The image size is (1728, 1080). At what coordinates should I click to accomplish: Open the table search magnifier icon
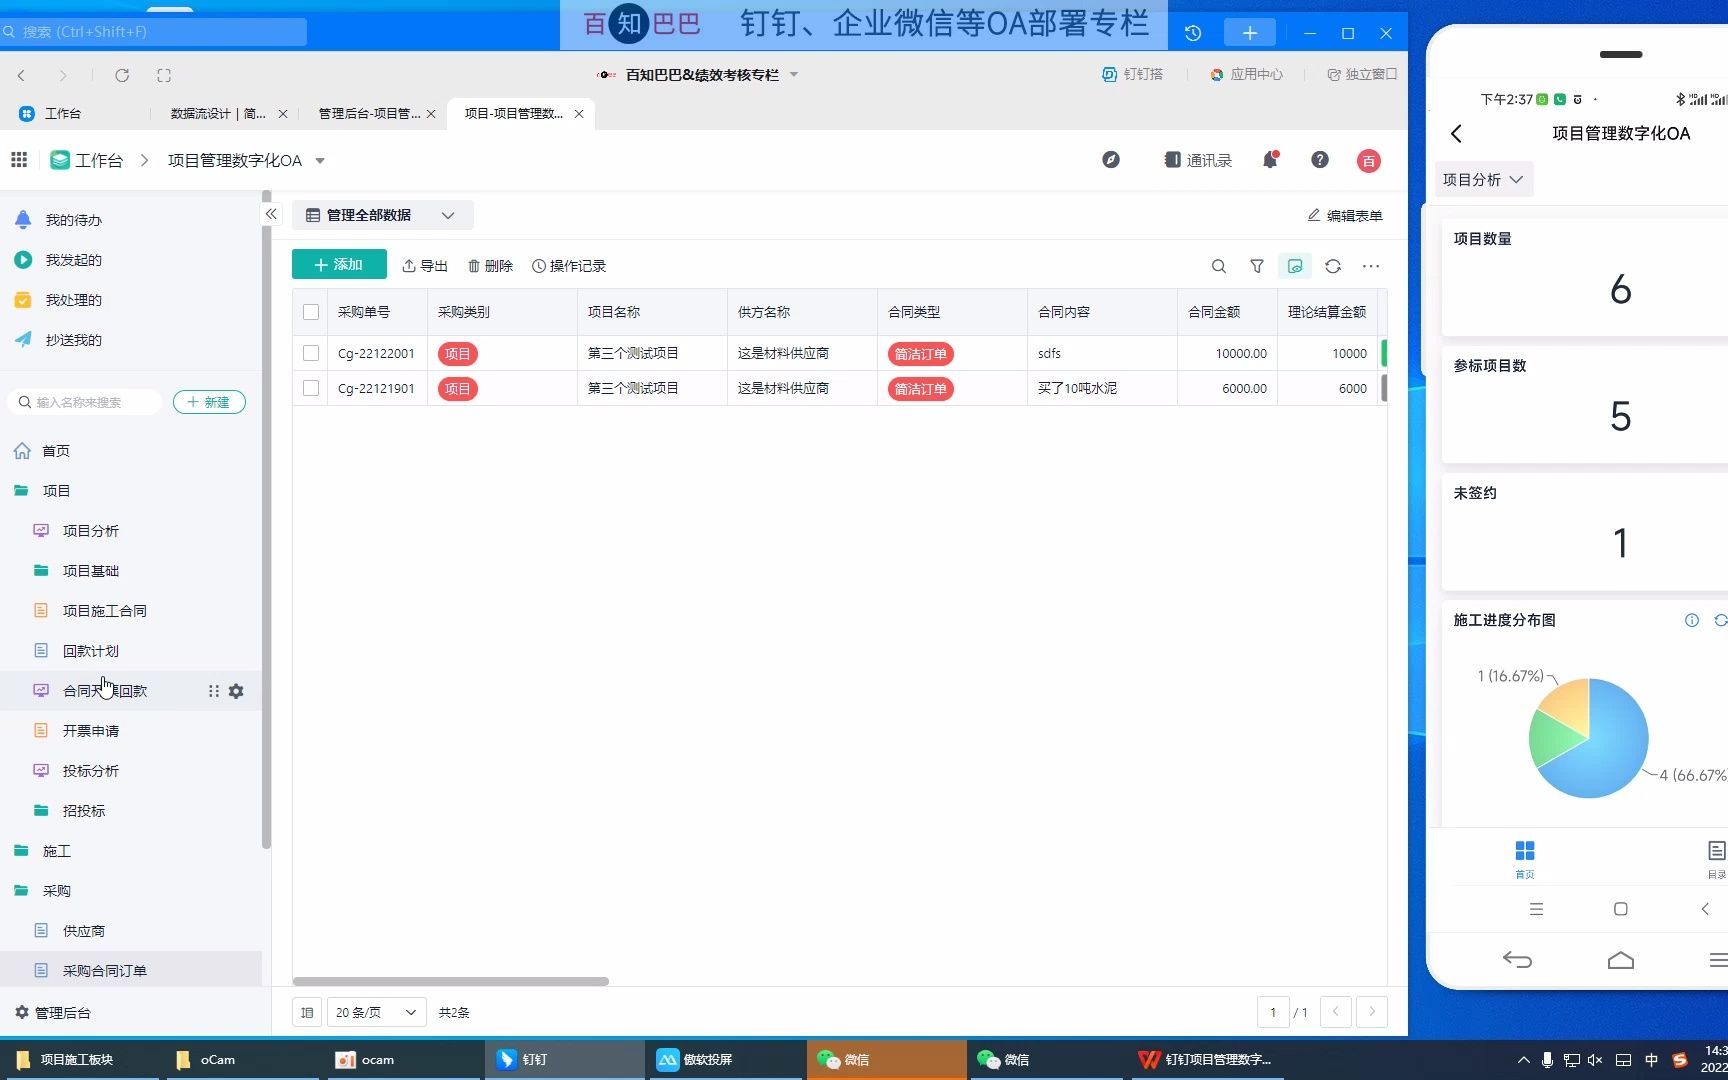coord(1219,266)
